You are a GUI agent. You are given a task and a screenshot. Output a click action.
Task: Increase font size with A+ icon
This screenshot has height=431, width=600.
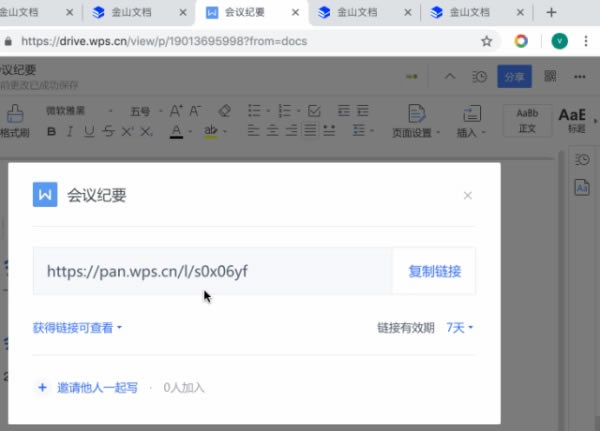tap(176, 111)
